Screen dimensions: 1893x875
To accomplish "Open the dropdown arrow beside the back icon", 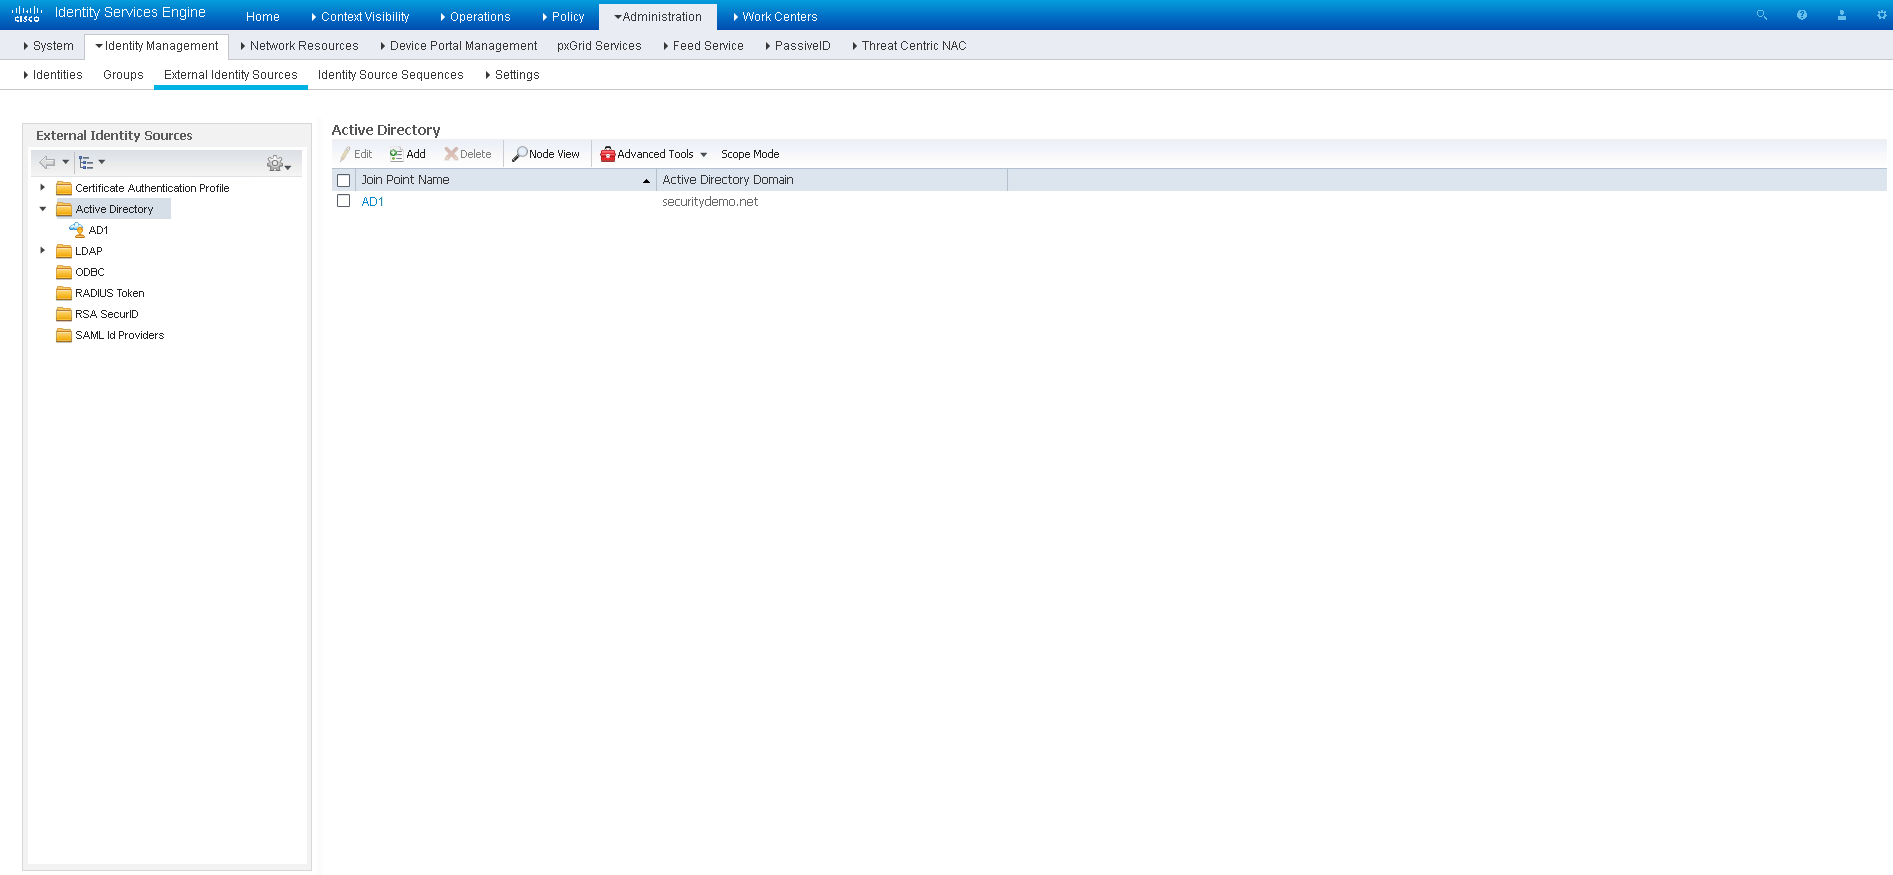I will [66, 161].
